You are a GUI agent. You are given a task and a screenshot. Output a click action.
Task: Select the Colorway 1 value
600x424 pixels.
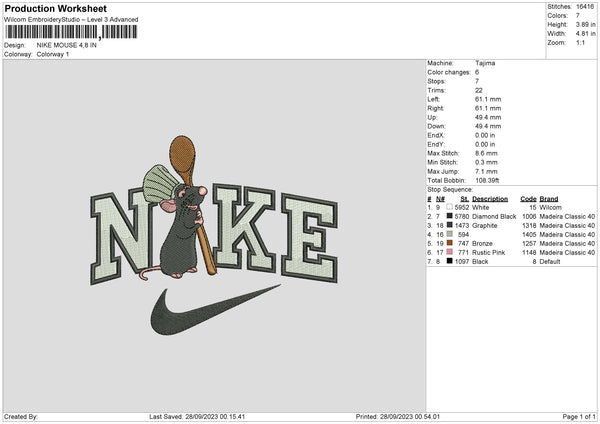click(53, 54)
